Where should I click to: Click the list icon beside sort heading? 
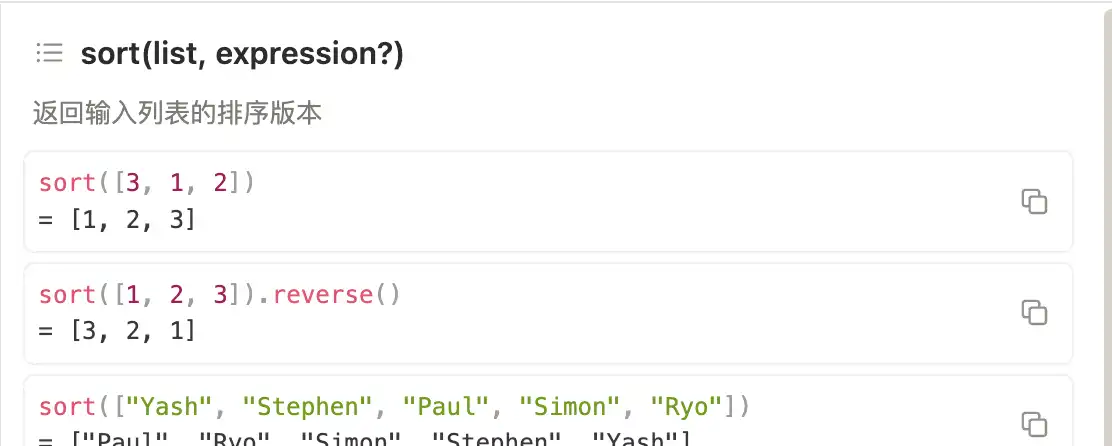49,53
